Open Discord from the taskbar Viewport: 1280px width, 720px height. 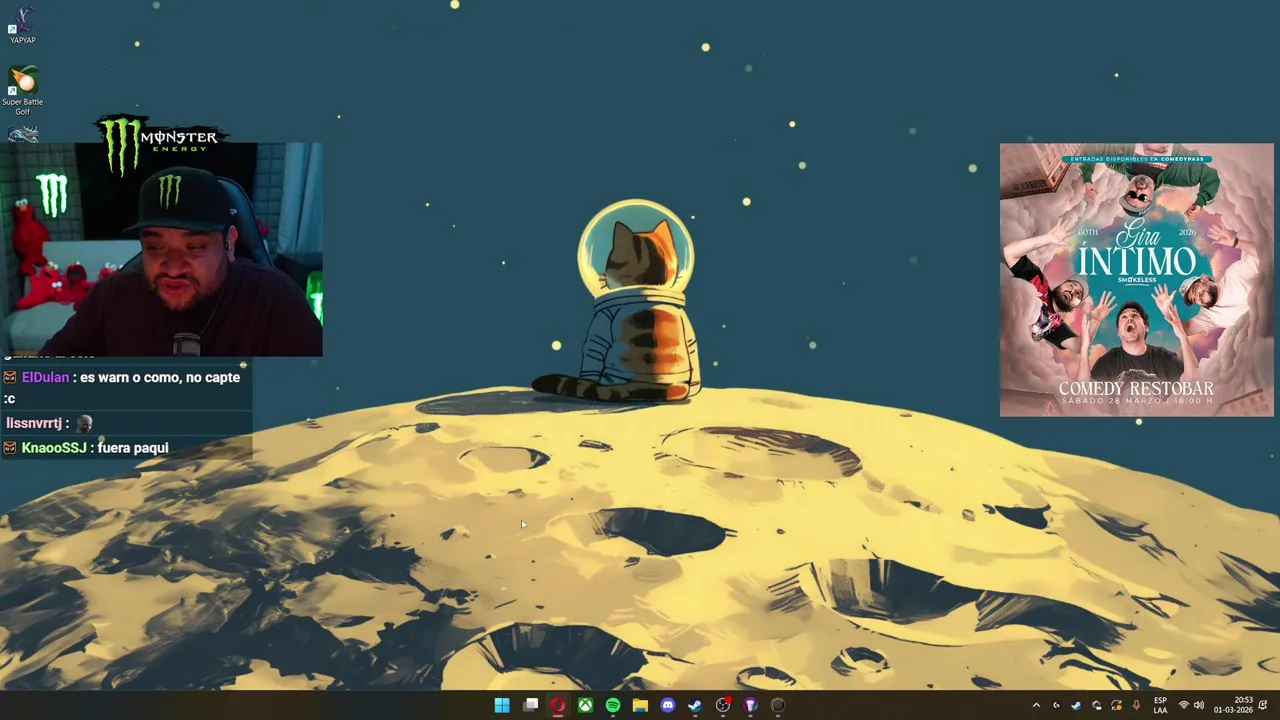tap(668, 705)
